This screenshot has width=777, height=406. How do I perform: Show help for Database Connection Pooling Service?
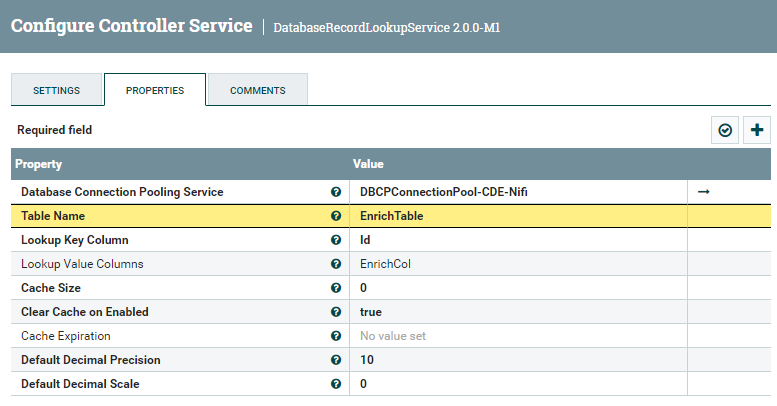336,191
